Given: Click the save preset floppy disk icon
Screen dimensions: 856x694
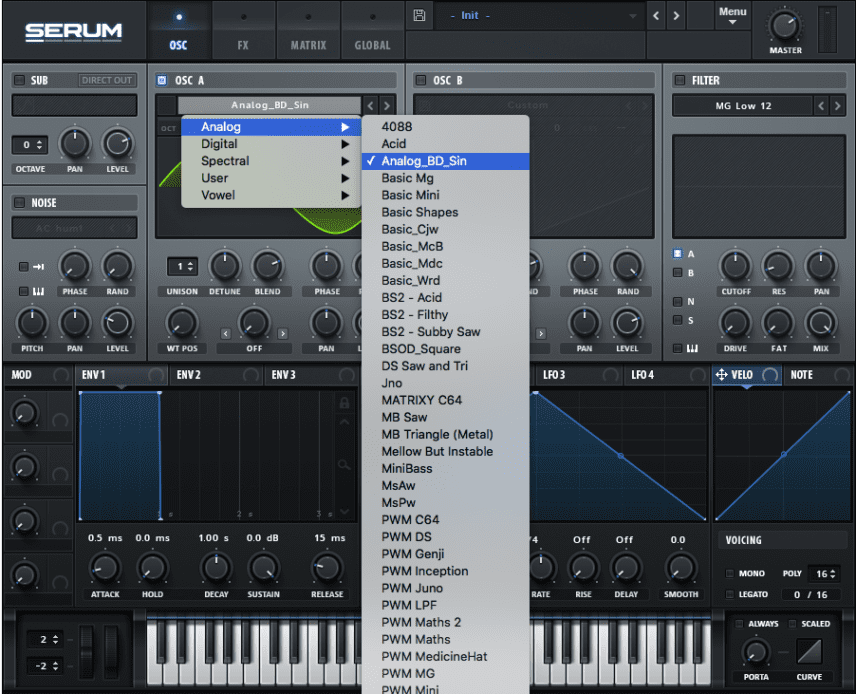Looking at the screenshot, I should click(419, 15).
